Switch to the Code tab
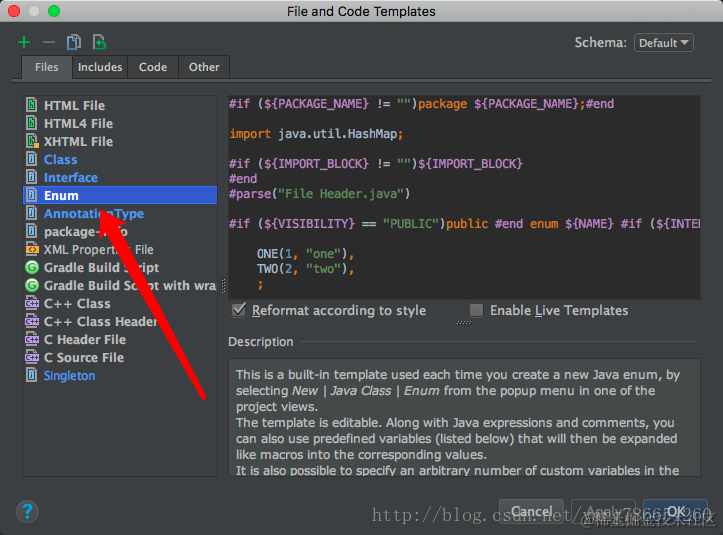The image size is (723, 535). (x=153, y=67)
